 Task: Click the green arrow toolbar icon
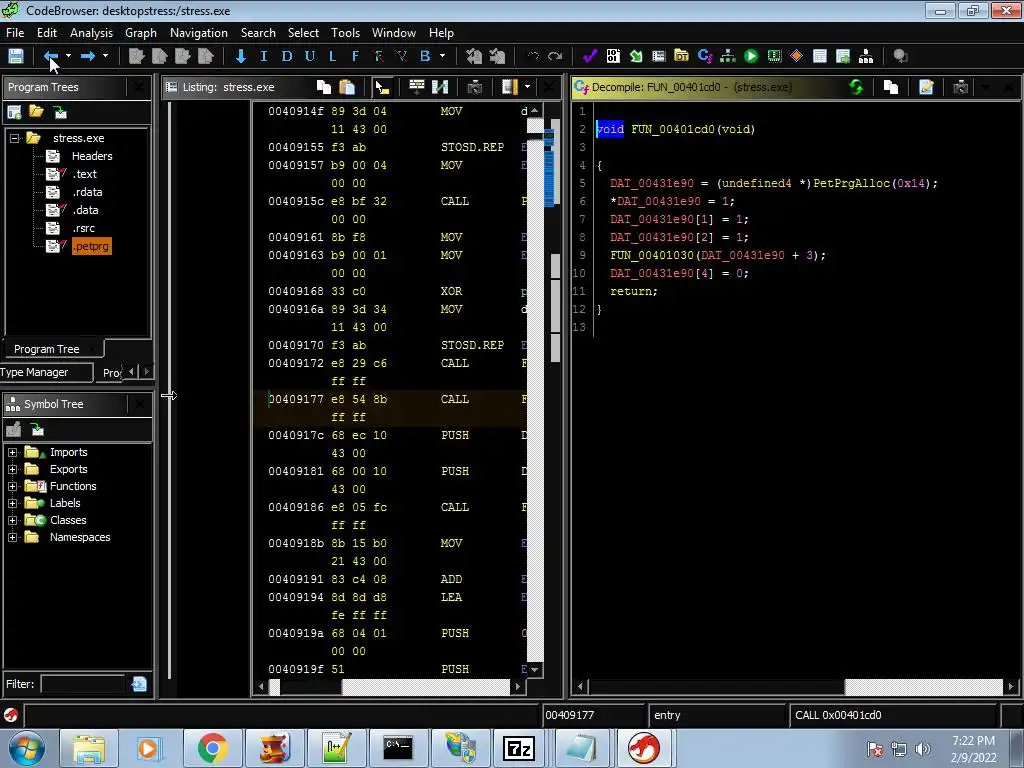point(635,56)
